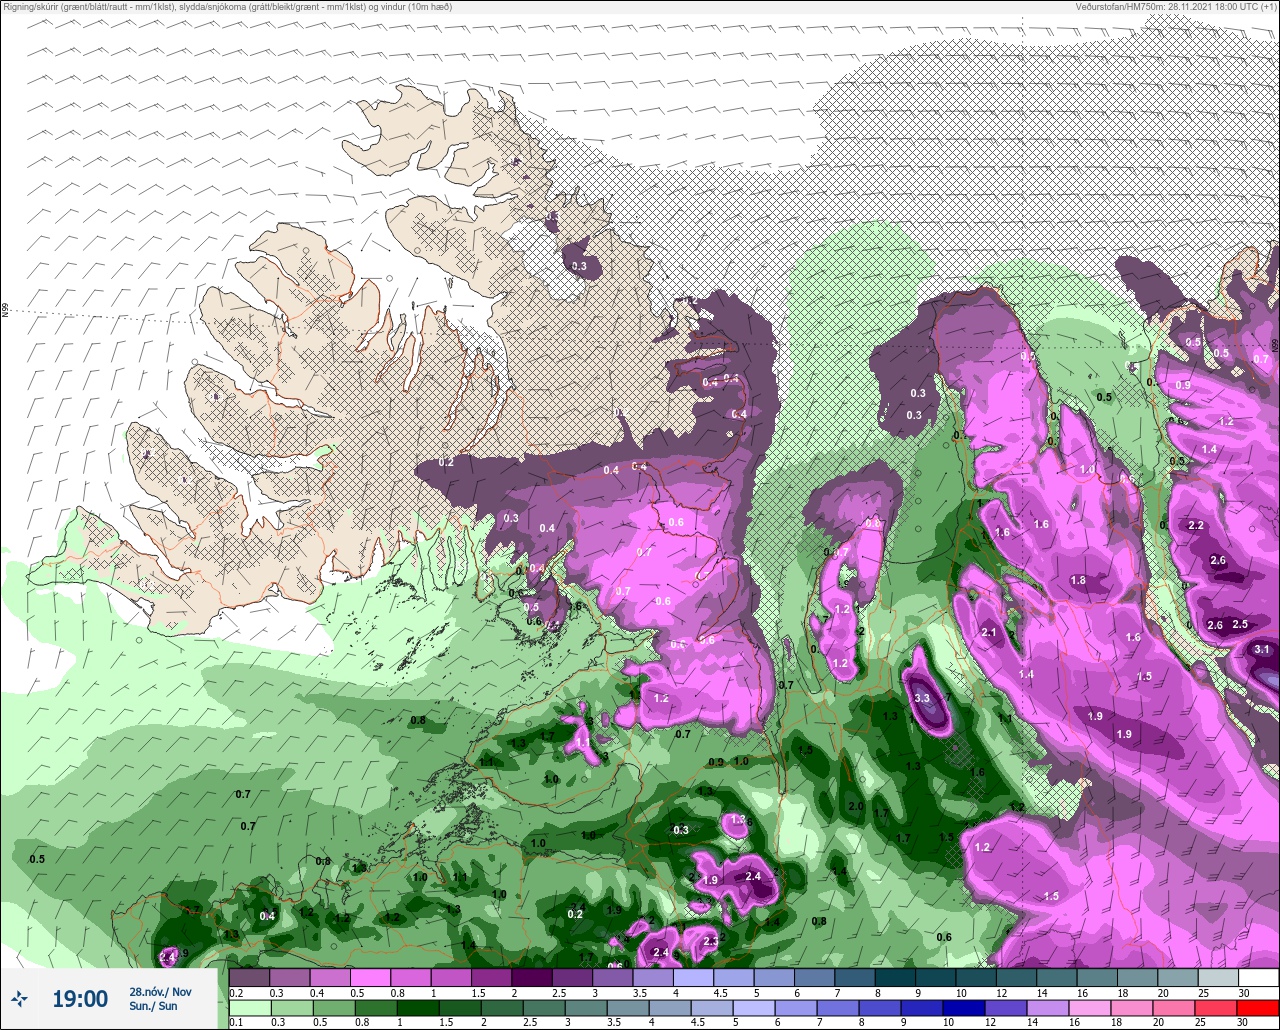Click the snow legend swatch starting at 0.2

point(249,977)
